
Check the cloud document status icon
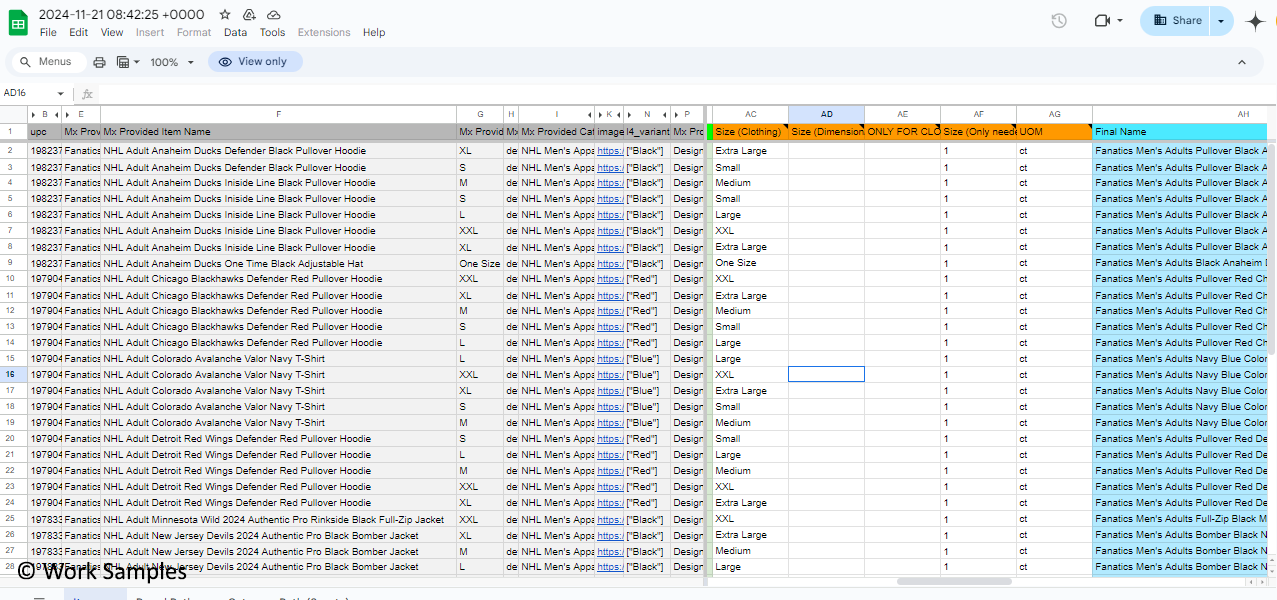274,15
